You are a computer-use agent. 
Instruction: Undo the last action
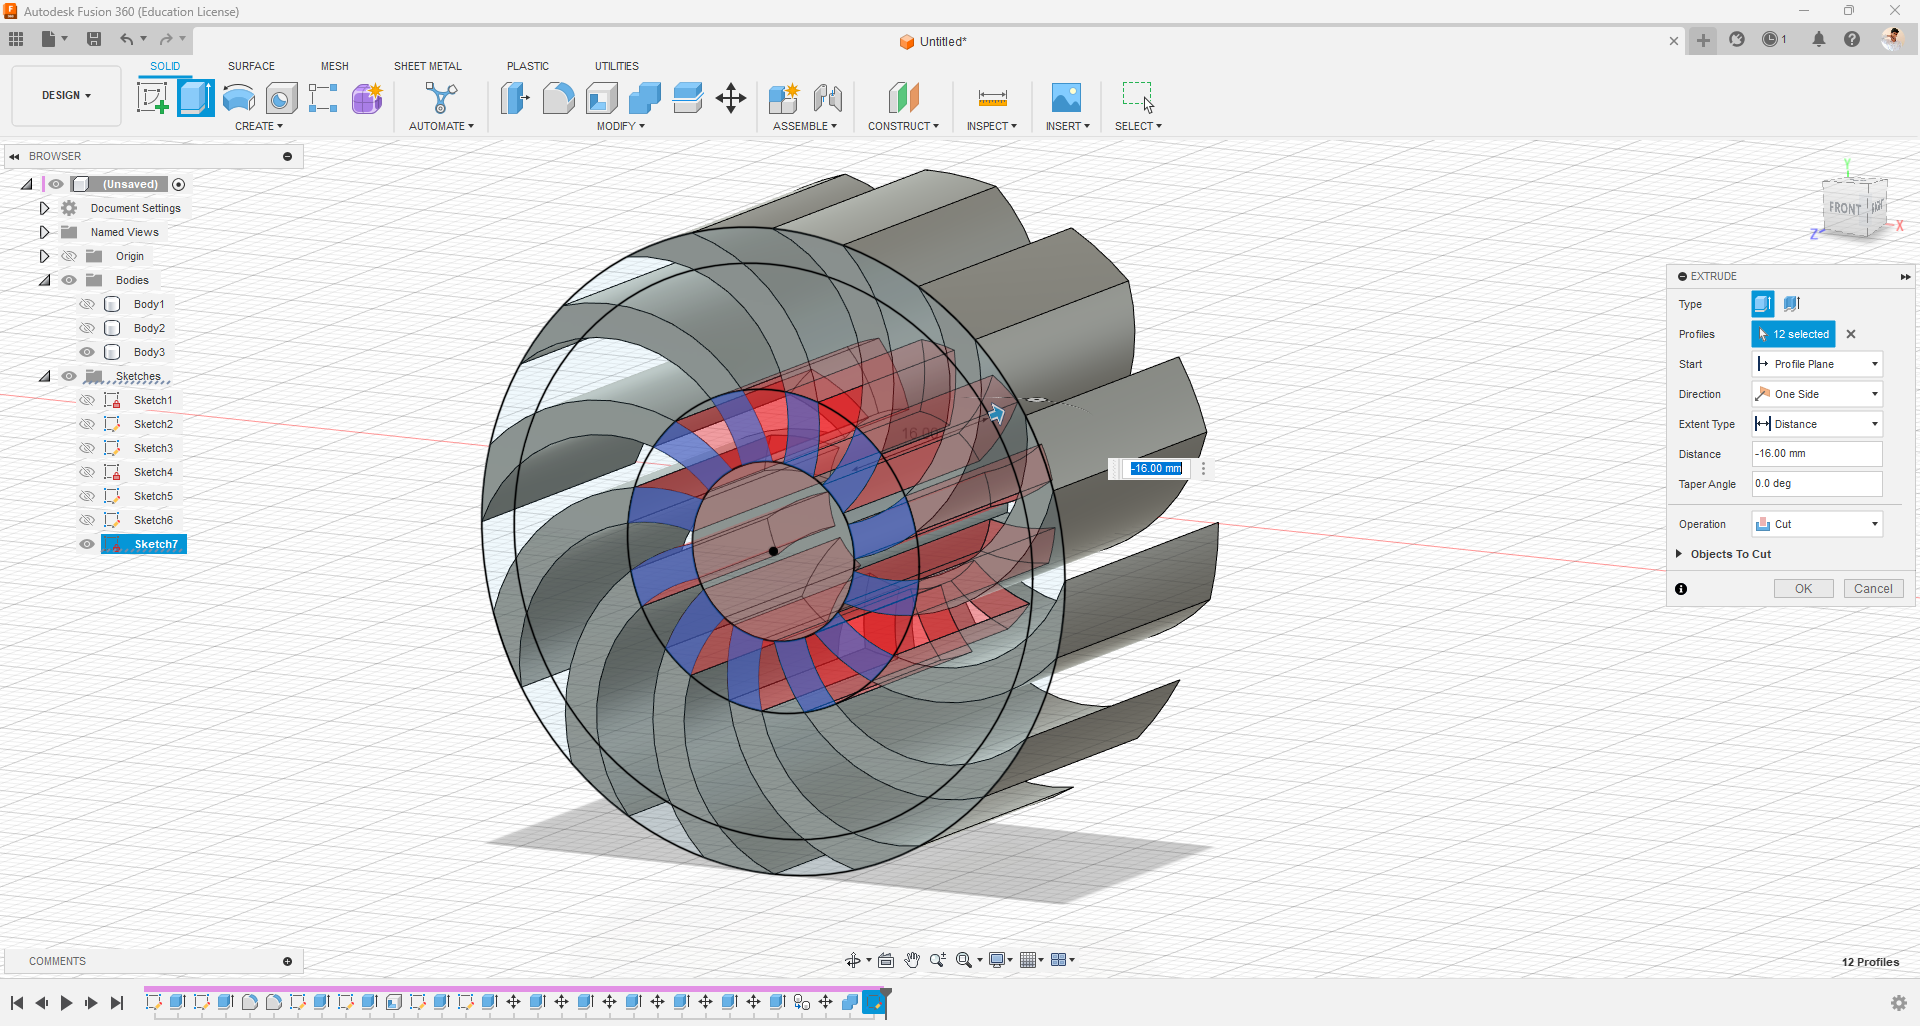(127, 39)
